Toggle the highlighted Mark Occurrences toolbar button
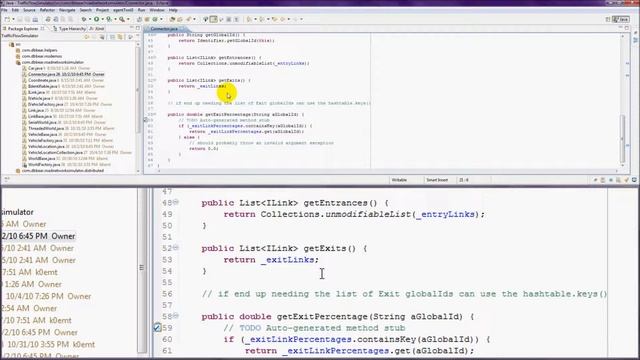 tap(213, 19)
